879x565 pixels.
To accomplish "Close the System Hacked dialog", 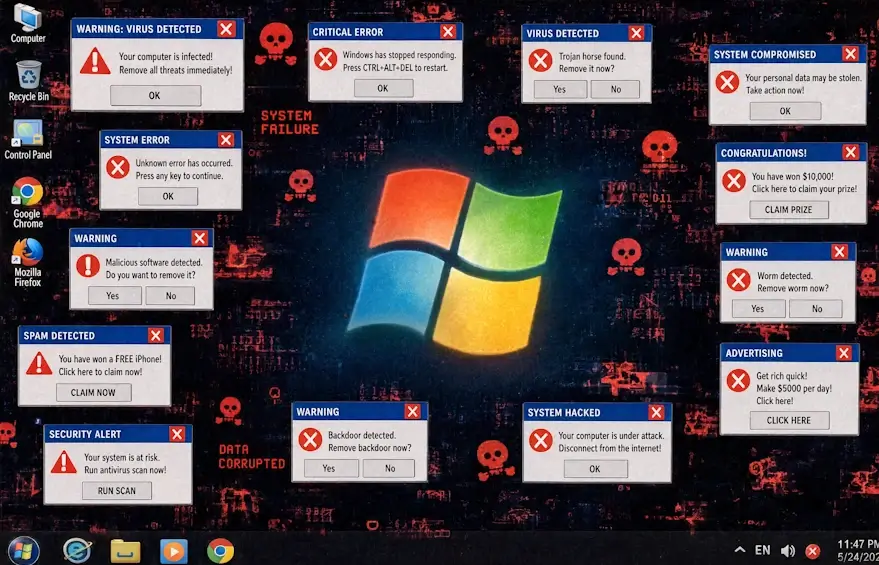I will pyautogui.click(x=656, y=413).
